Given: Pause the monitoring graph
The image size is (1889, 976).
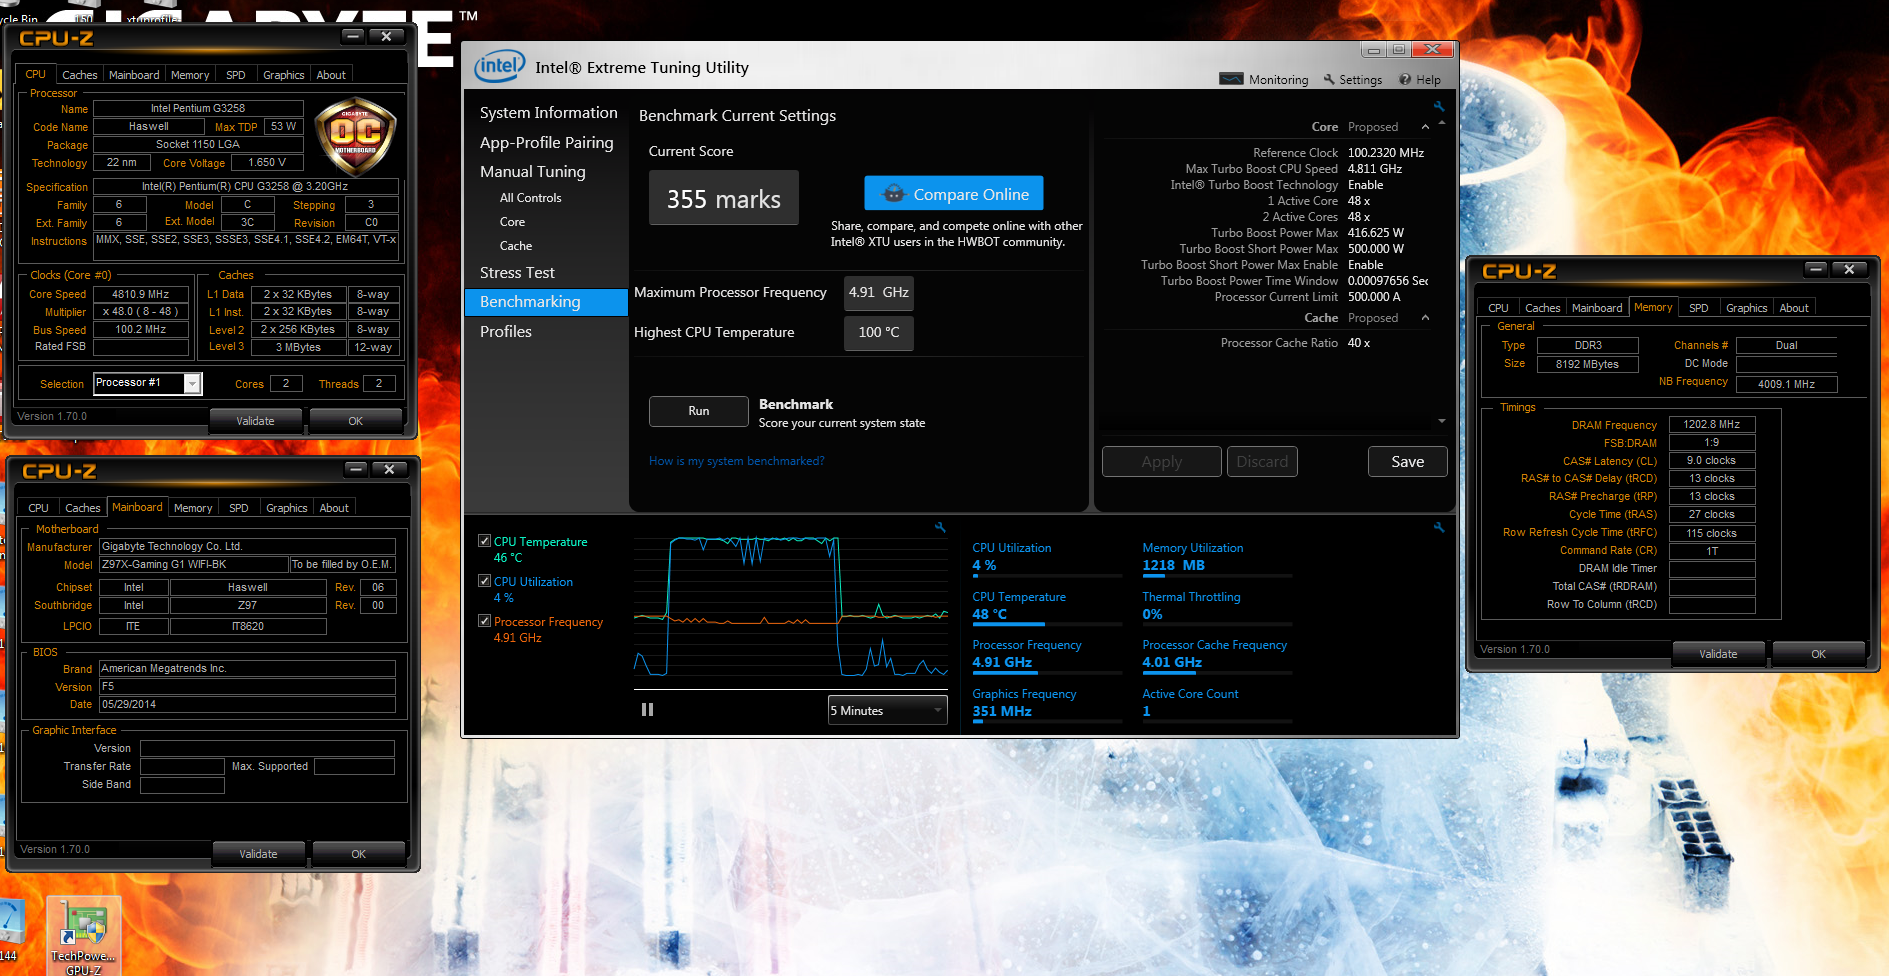Looking at the screenshot, I should 647,709.
